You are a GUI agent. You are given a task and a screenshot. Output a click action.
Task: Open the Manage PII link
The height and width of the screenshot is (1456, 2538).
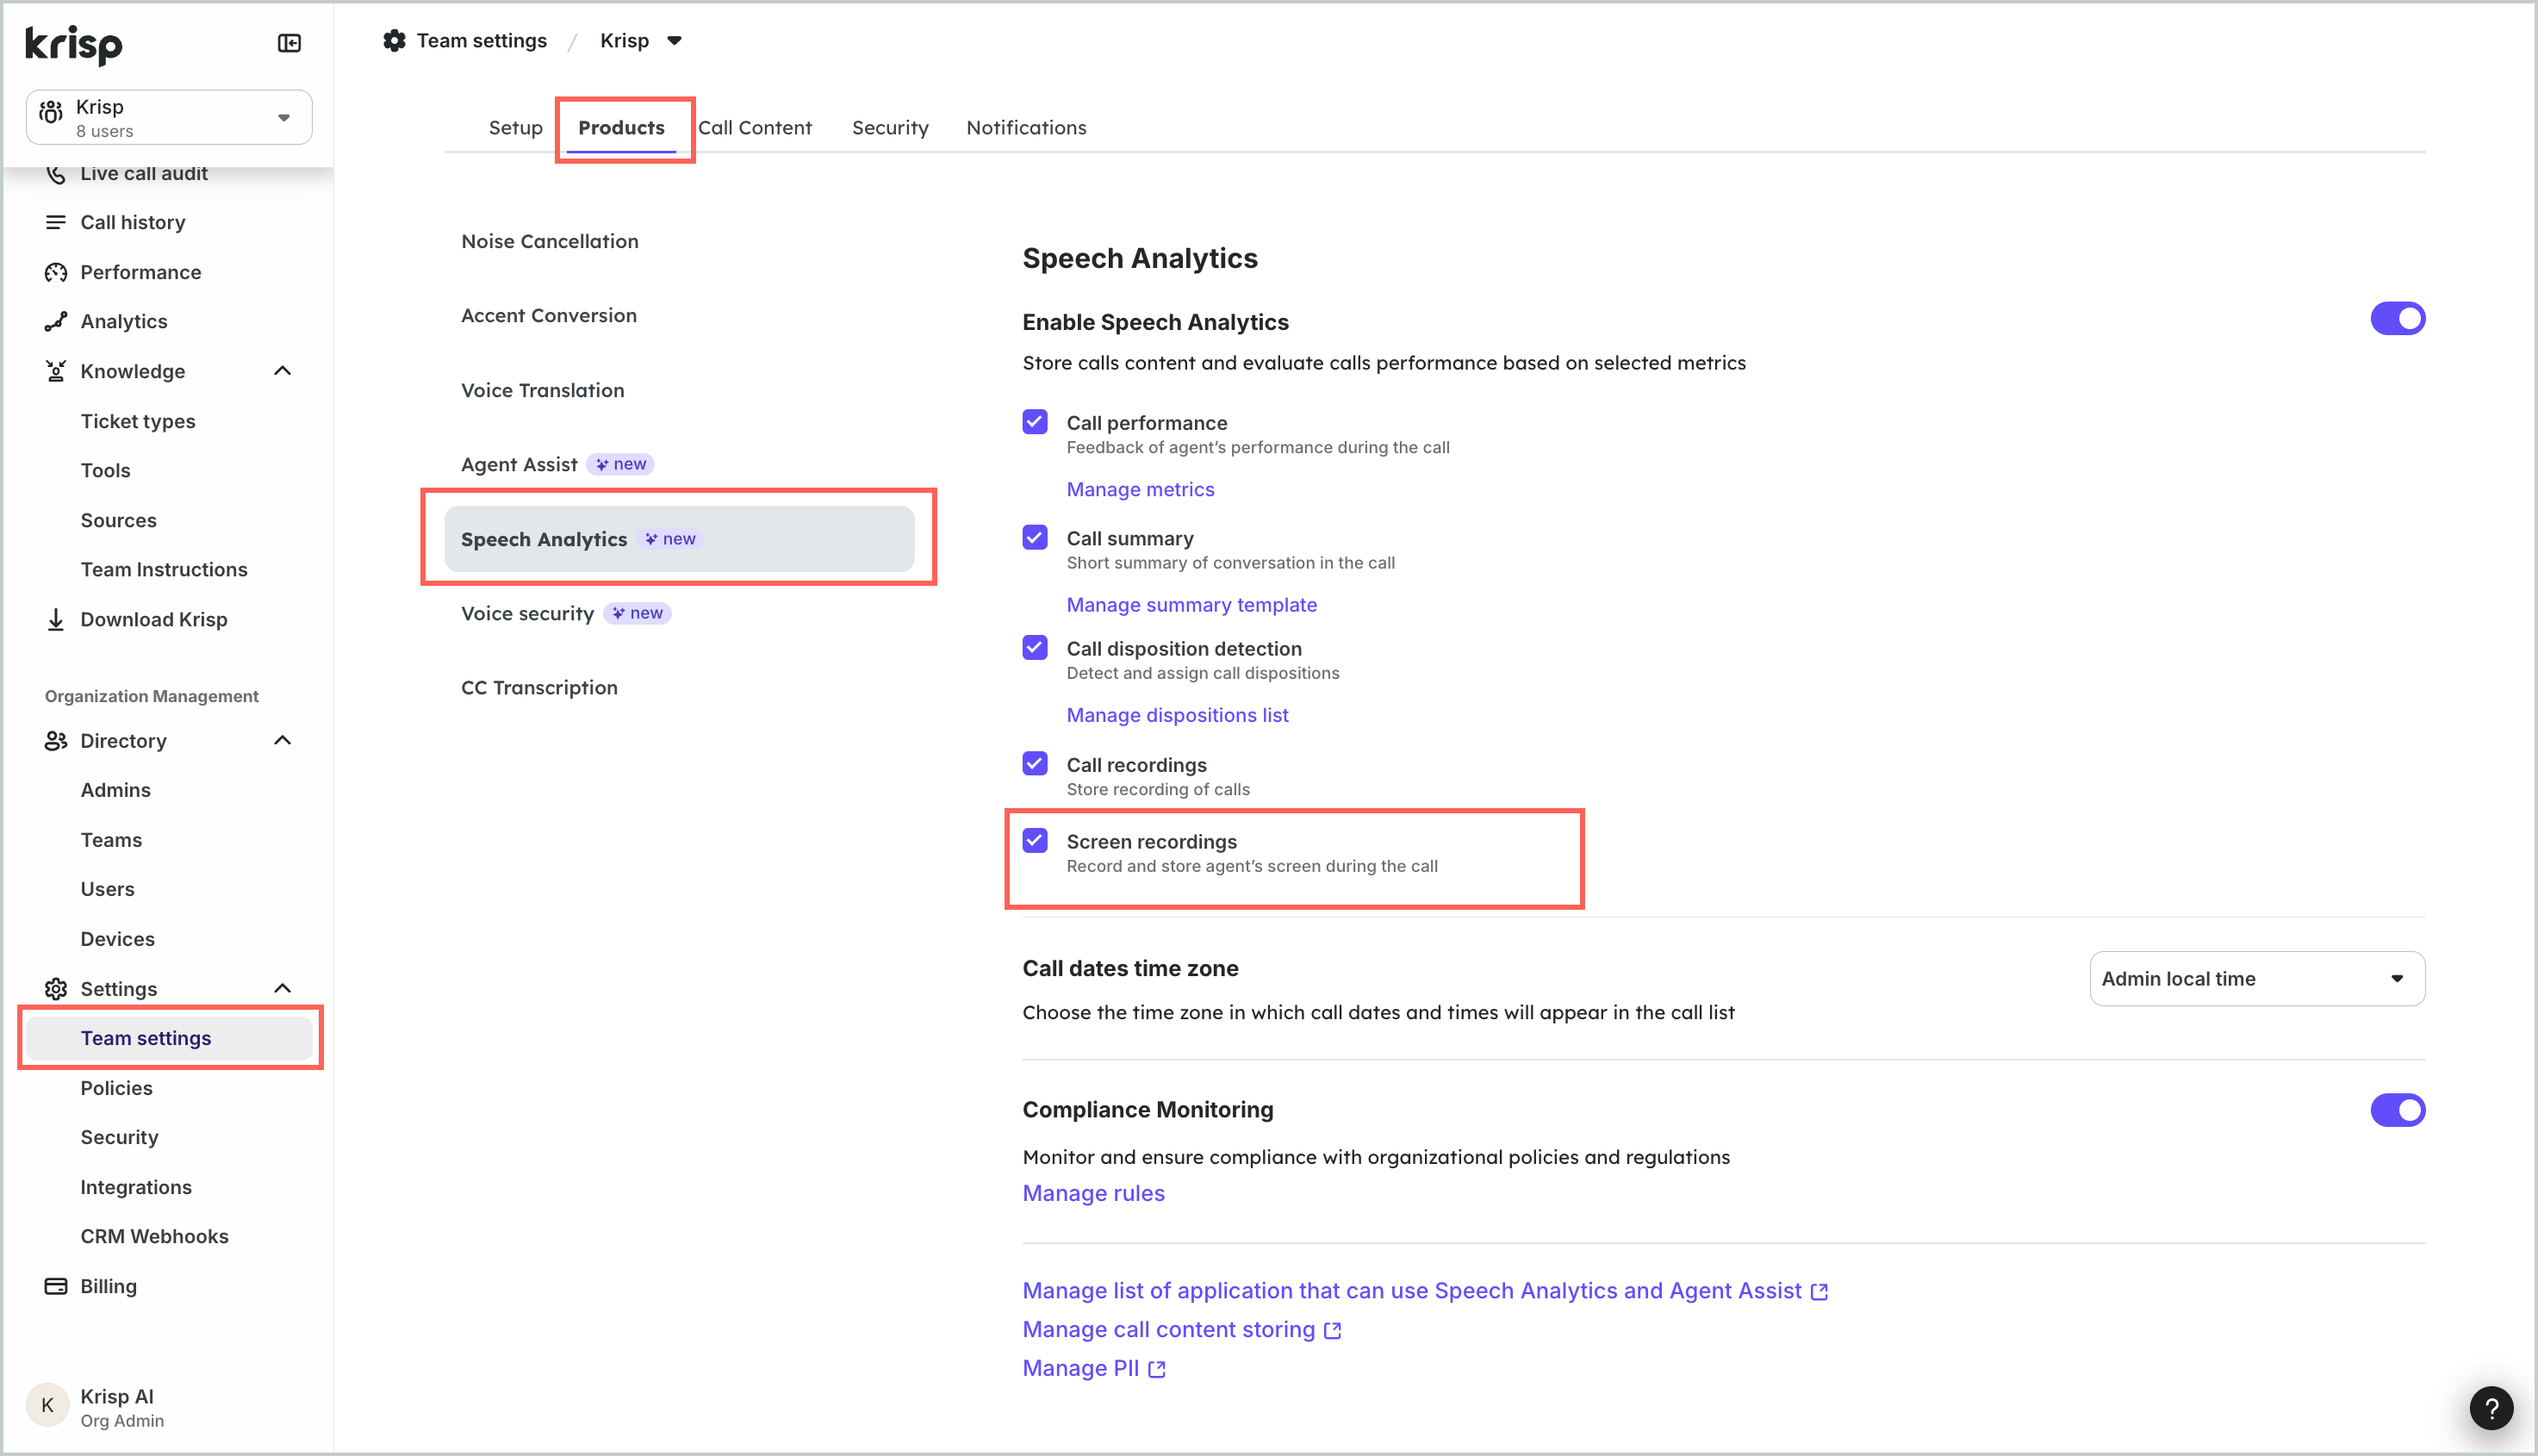tap(1080, 1369)
